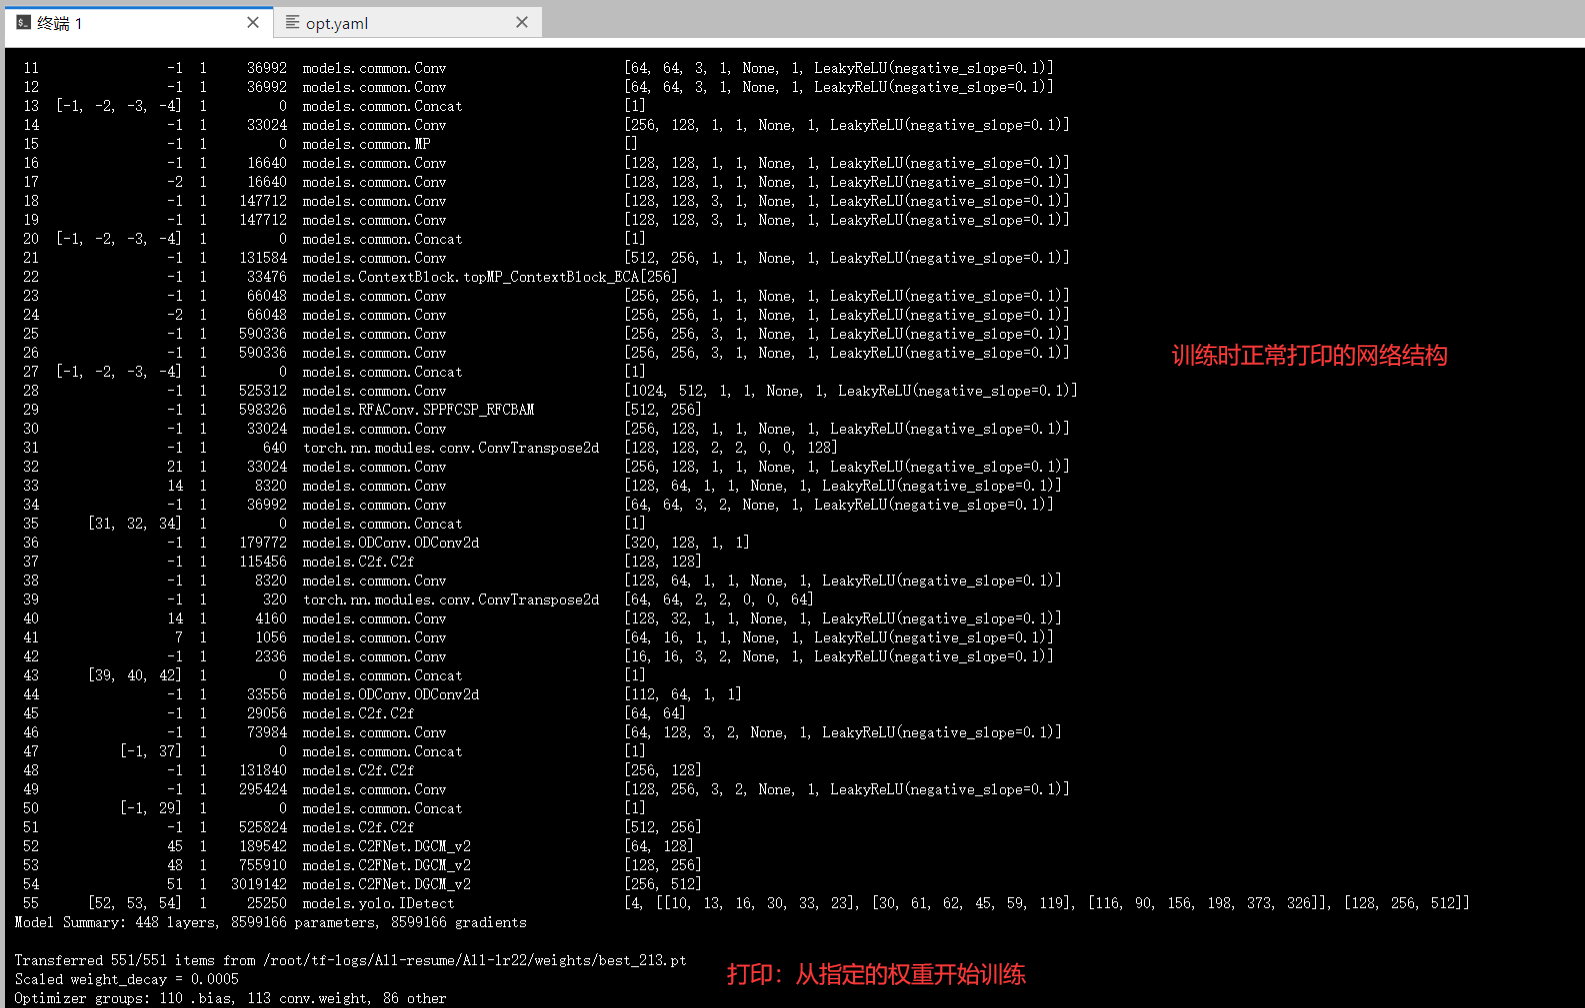The image size is (1585, 1008).
Task: Switch to the 终端 1 tab
Action: pos(138,23)
